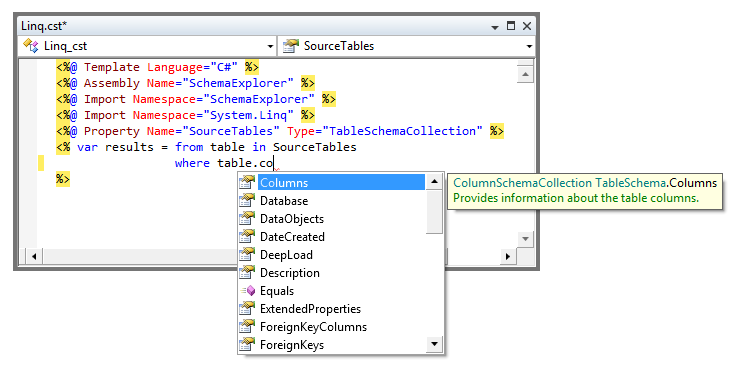This screenshot has width=741, height=375.
Task: Click the Columns tooltip description
Action: coord(576,198)
